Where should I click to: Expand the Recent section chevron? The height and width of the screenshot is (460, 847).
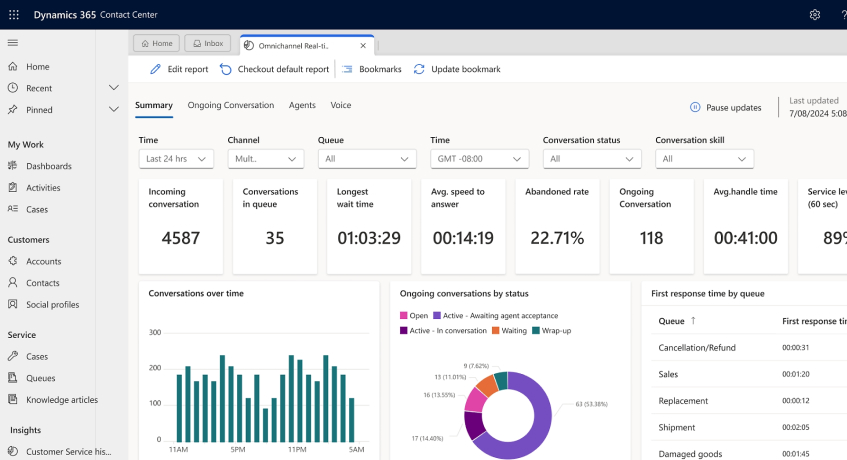pyautogui.click(x=113, y=88)
